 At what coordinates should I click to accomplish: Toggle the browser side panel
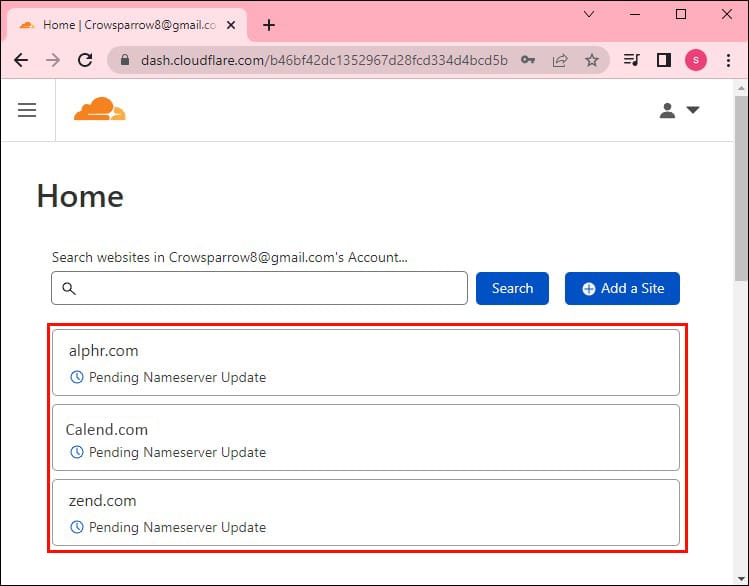tap(663, 60)
